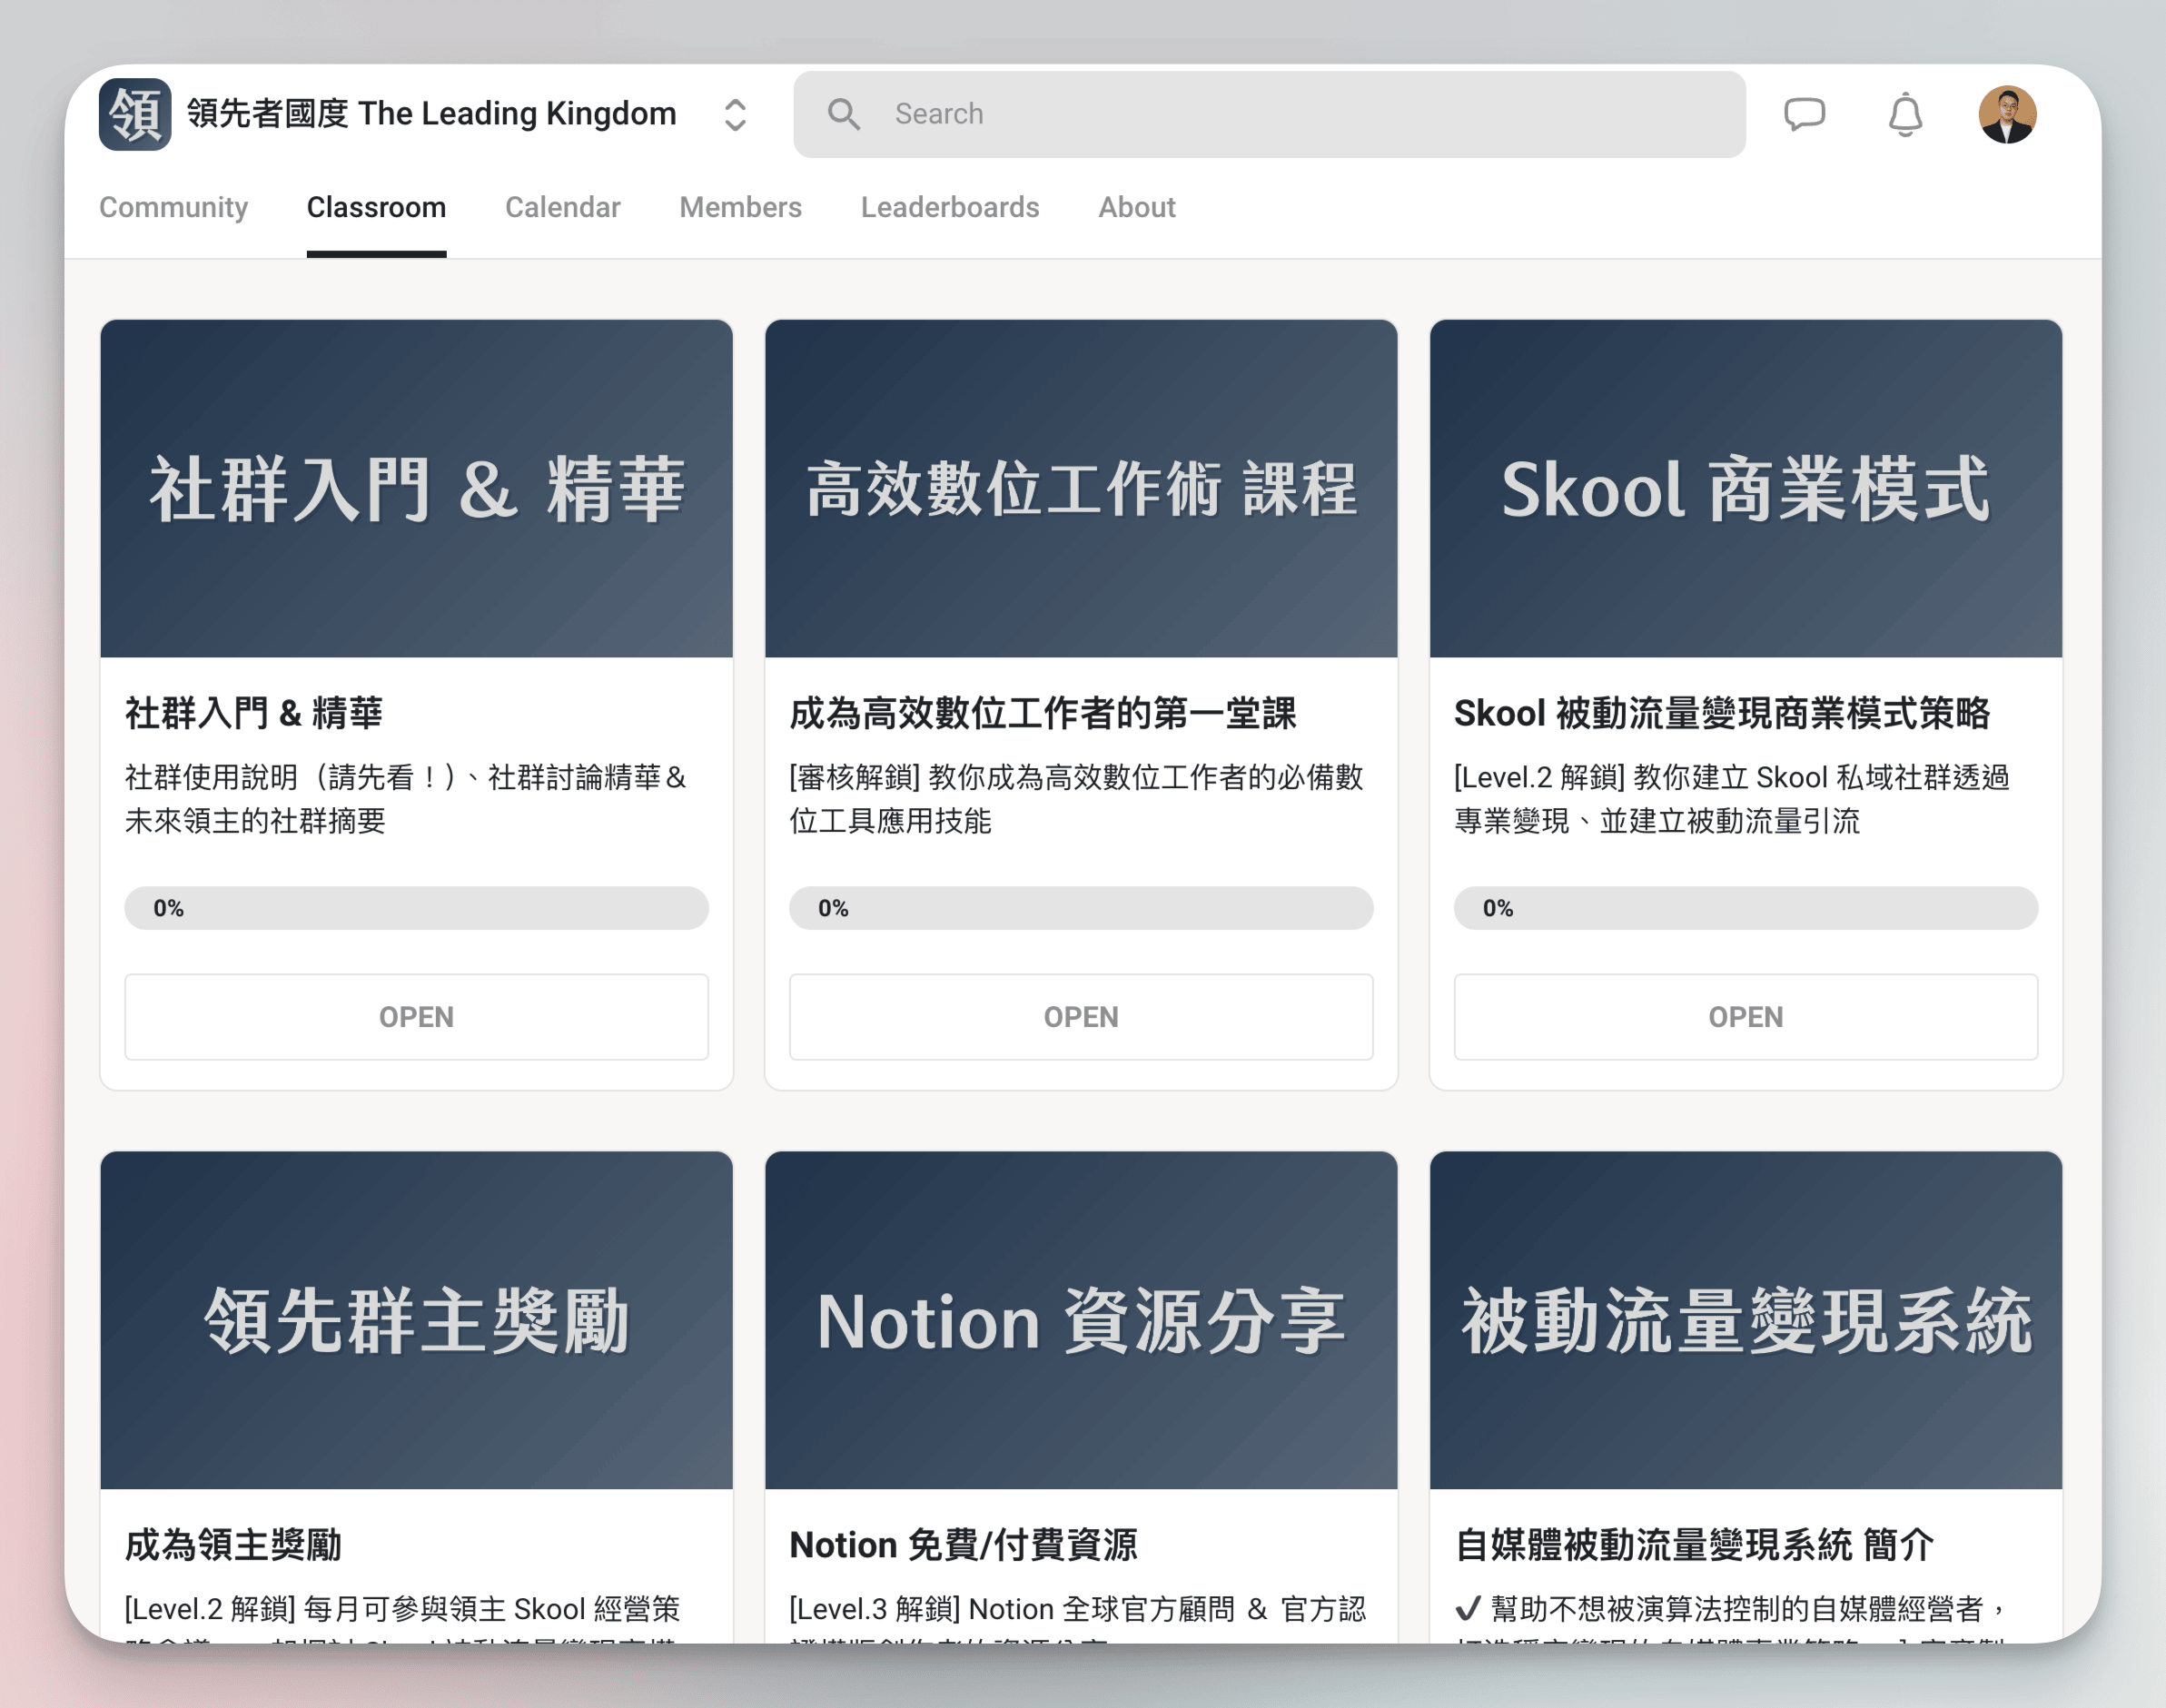
Task: Click the title Notion 免費/付費資源
Action: point(963,1544)
